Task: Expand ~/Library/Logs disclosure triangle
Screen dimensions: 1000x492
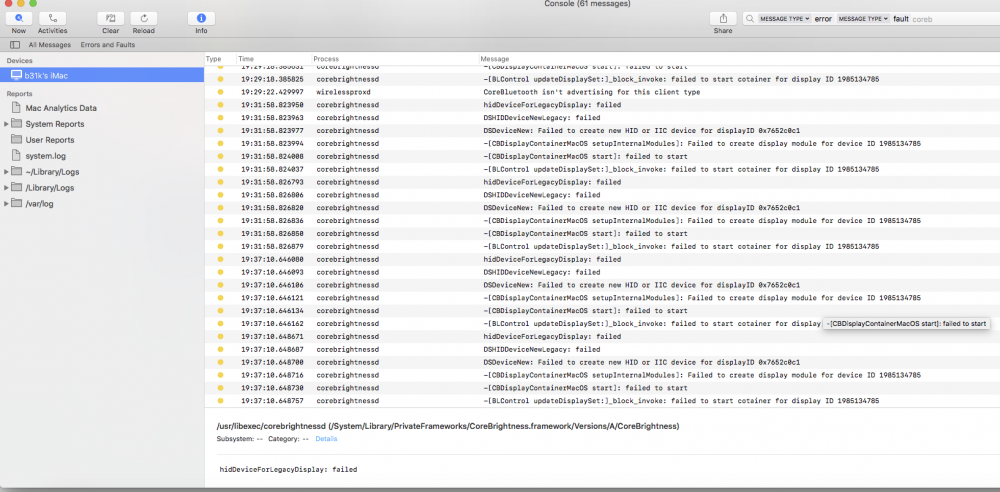Action: 6,172
